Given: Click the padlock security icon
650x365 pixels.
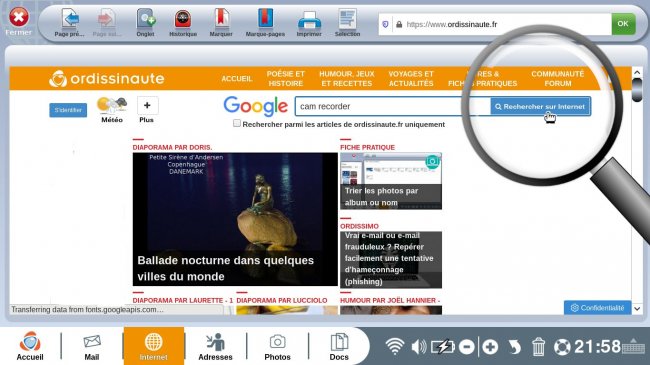Looking at the screenshot, I should pos(399,24).
